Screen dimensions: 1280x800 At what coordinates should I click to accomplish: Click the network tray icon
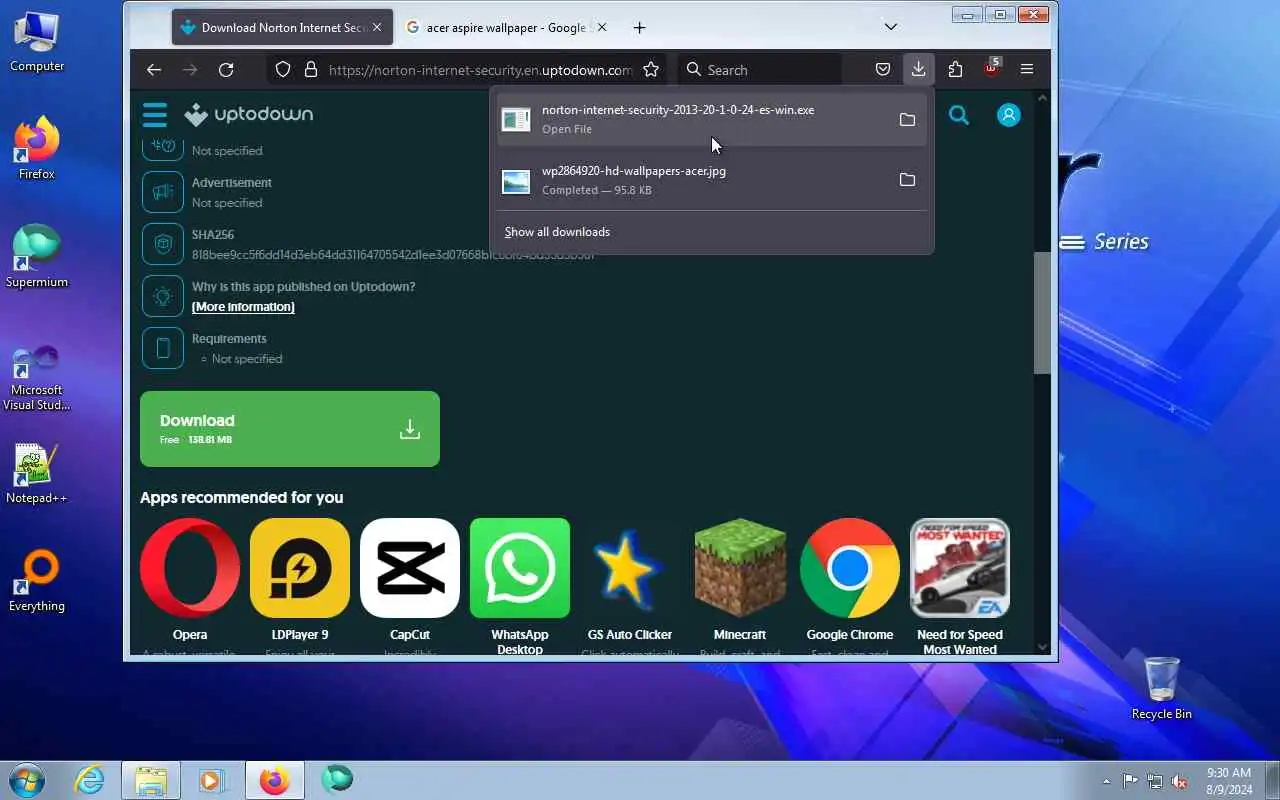1155,781
